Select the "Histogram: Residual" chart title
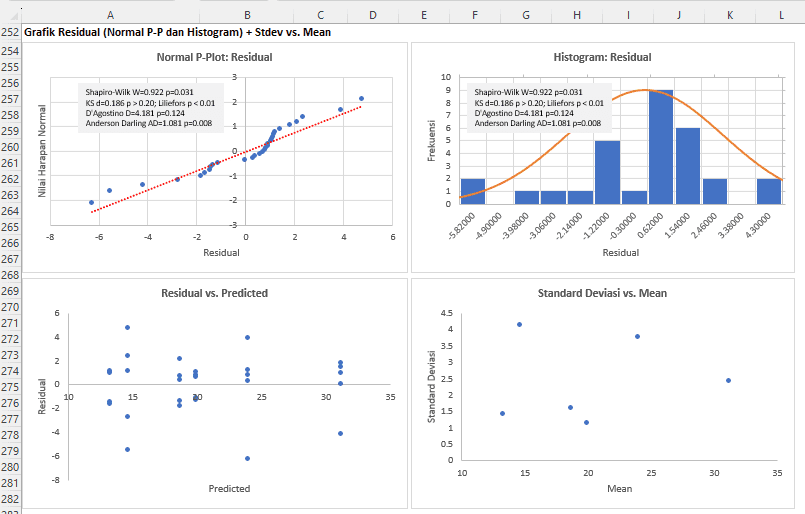The width and height of the screenshot is (805, 514). [607, 57]
